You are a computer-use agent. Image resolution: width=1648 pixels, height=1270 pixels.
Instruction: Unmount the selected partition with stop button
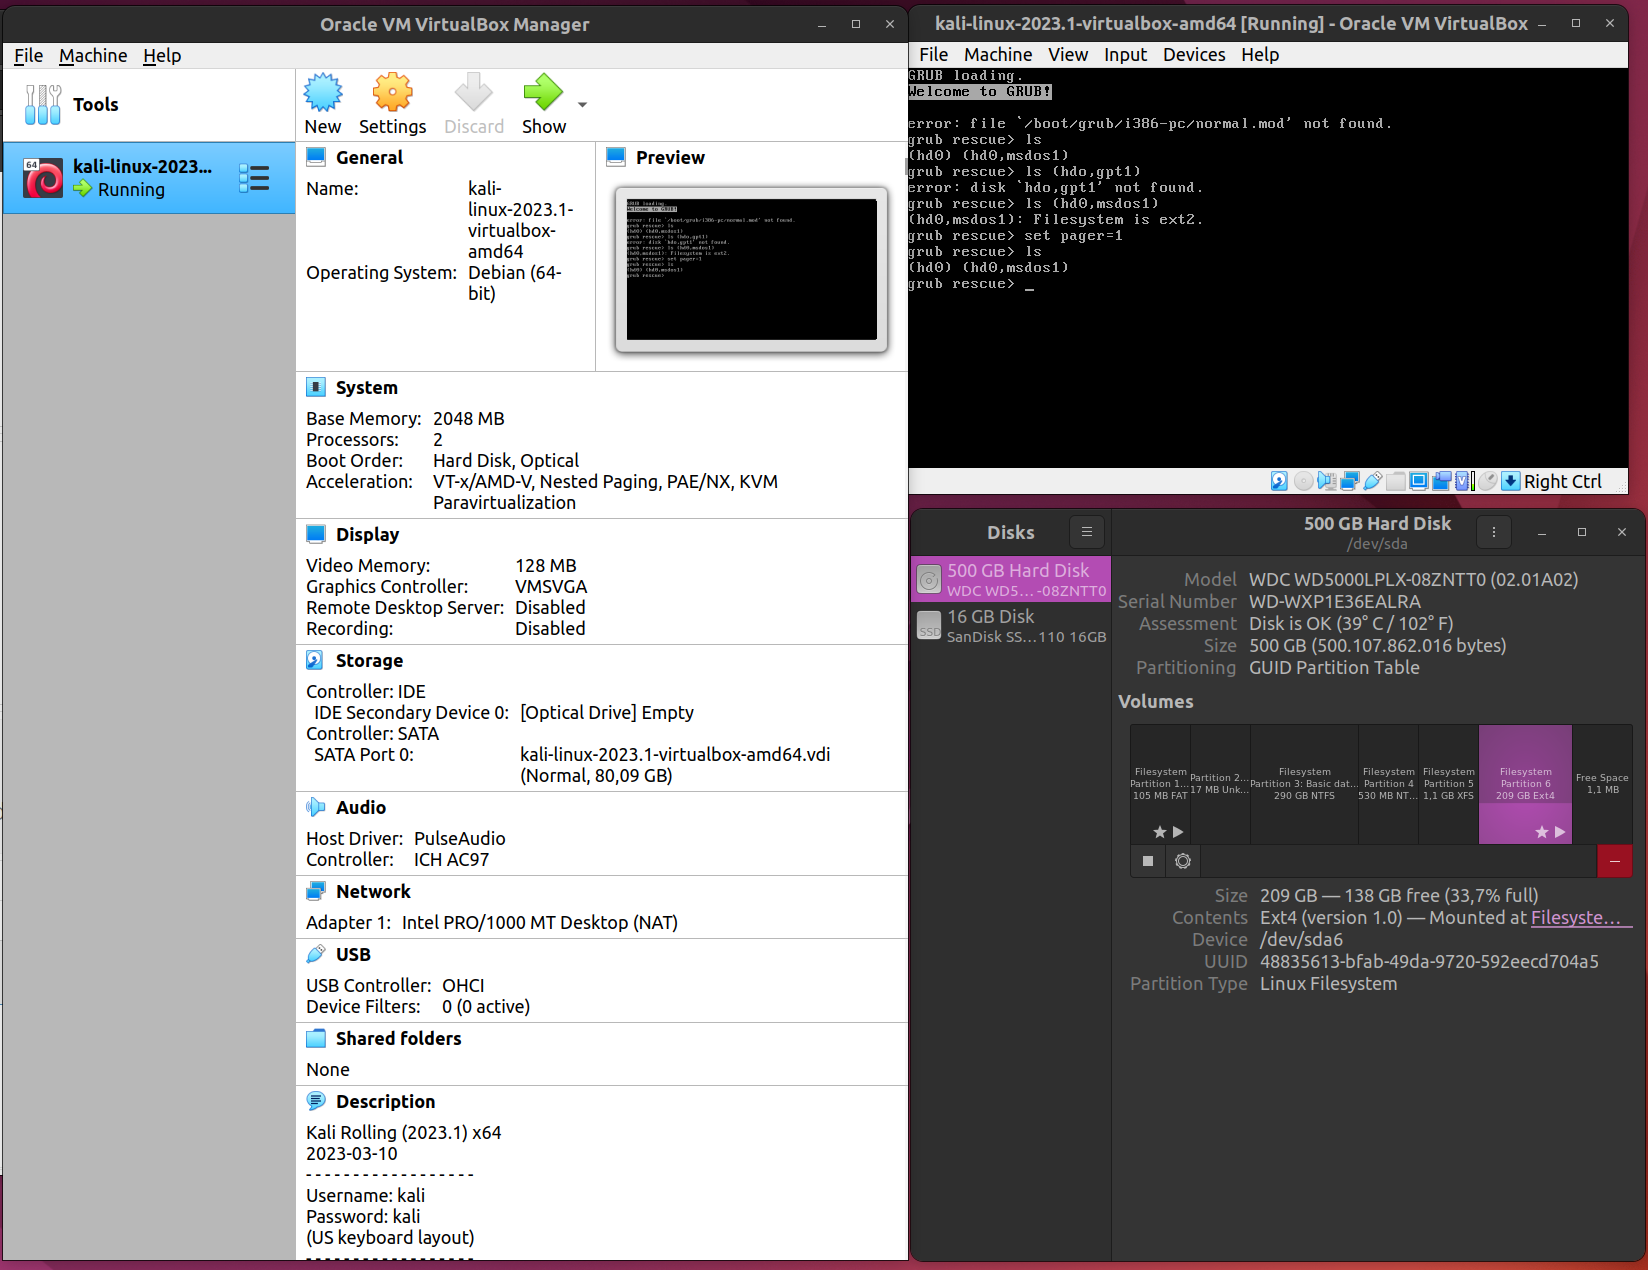1148,861
